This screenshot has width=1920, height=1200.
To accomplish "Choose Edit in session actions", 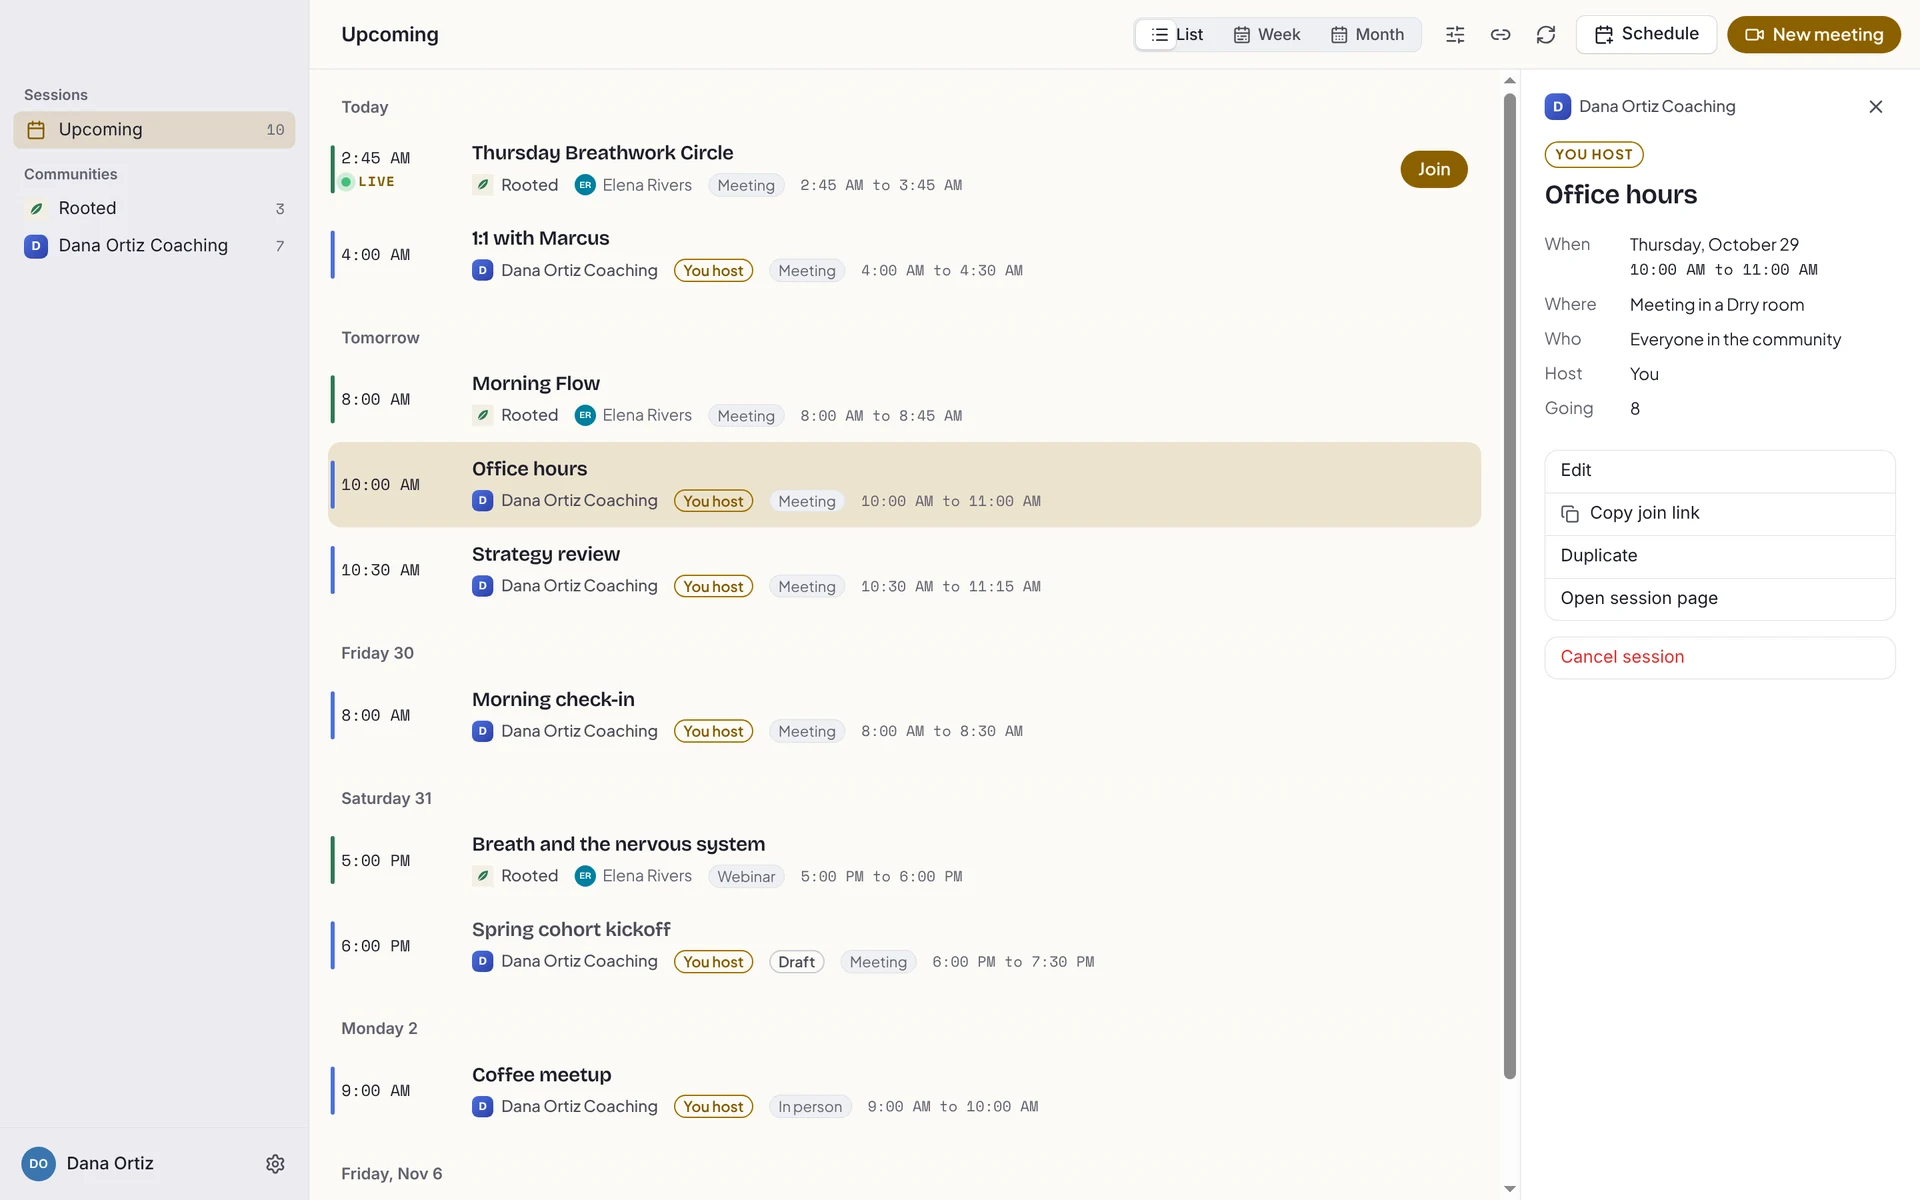I will coord(1719,471).
